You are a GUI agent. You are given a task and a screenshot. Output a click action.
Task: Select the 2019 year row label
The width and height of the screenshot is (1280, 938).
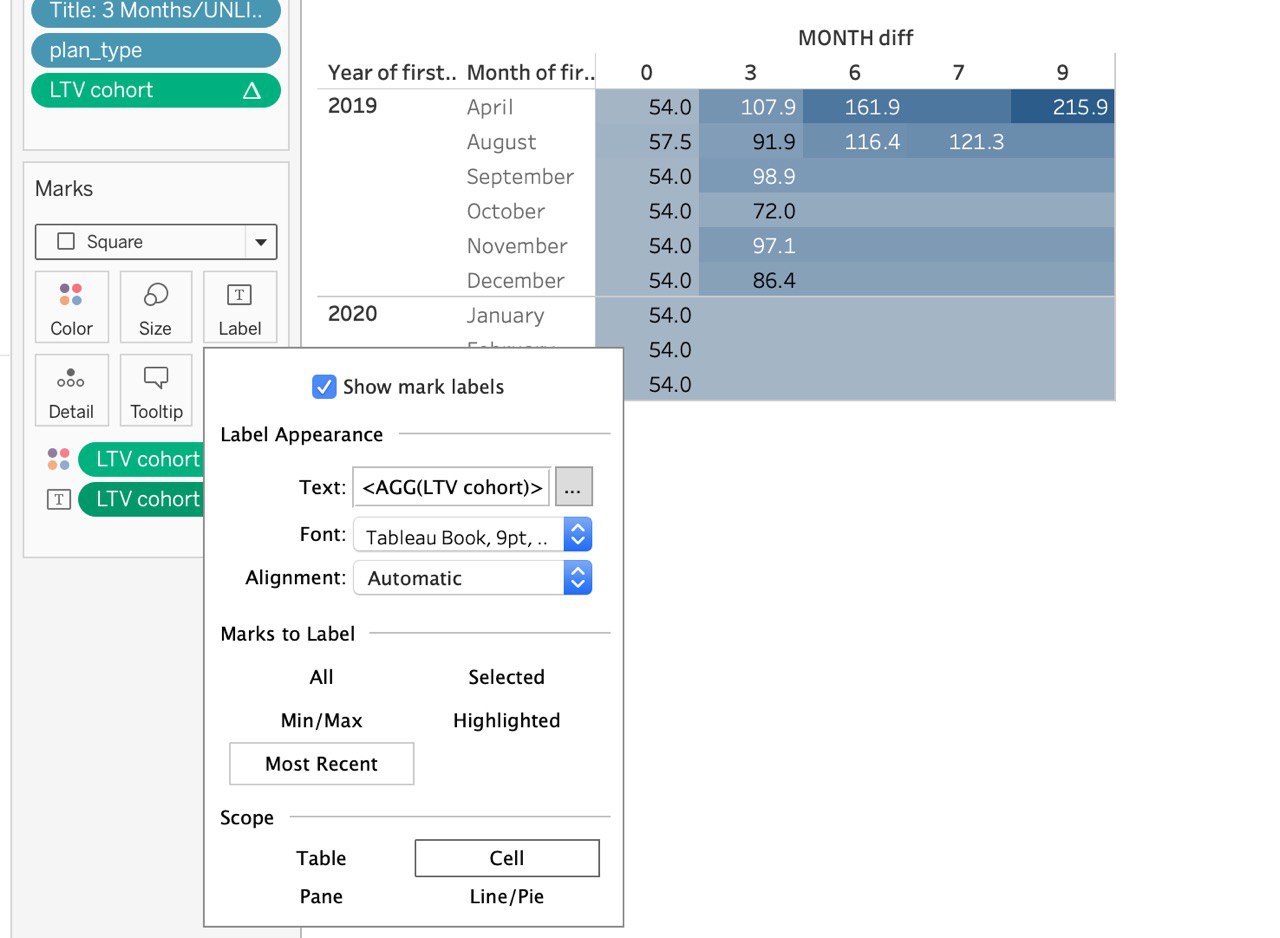point(352,106)
